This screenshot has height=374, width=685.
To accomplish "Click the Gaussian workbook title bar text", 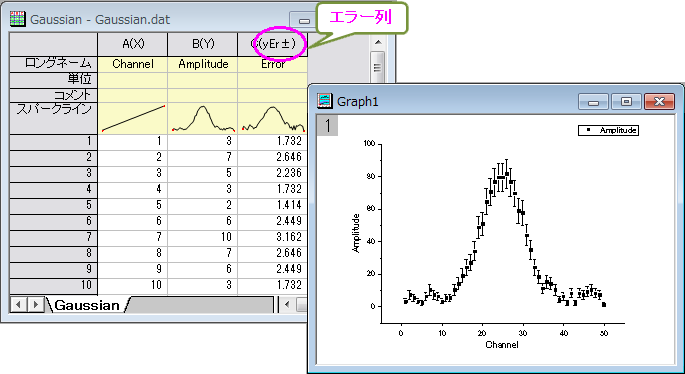I will coord(100,20).
